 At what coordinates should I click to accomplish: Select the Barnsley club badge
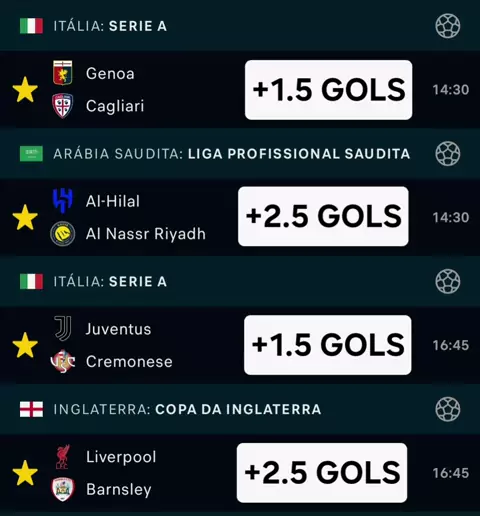[x=63, y=489]
